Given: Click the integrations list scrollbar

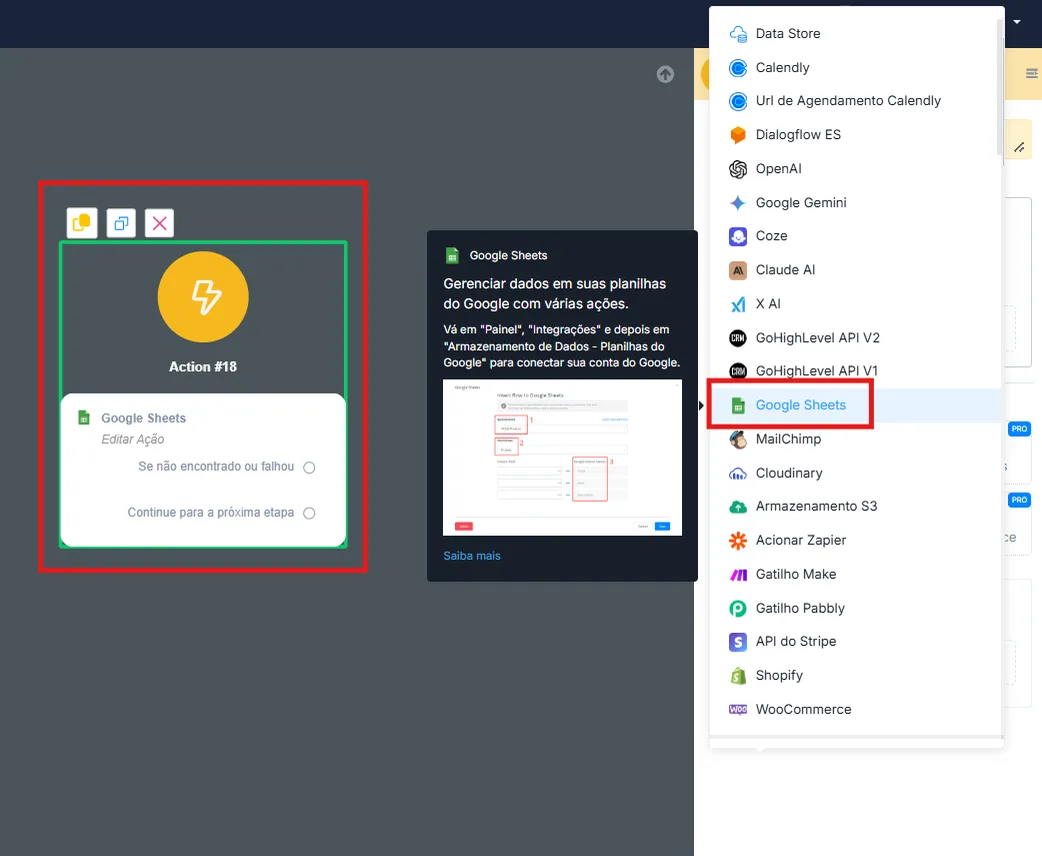Looking at the screenshot, I should coord(999,86).
